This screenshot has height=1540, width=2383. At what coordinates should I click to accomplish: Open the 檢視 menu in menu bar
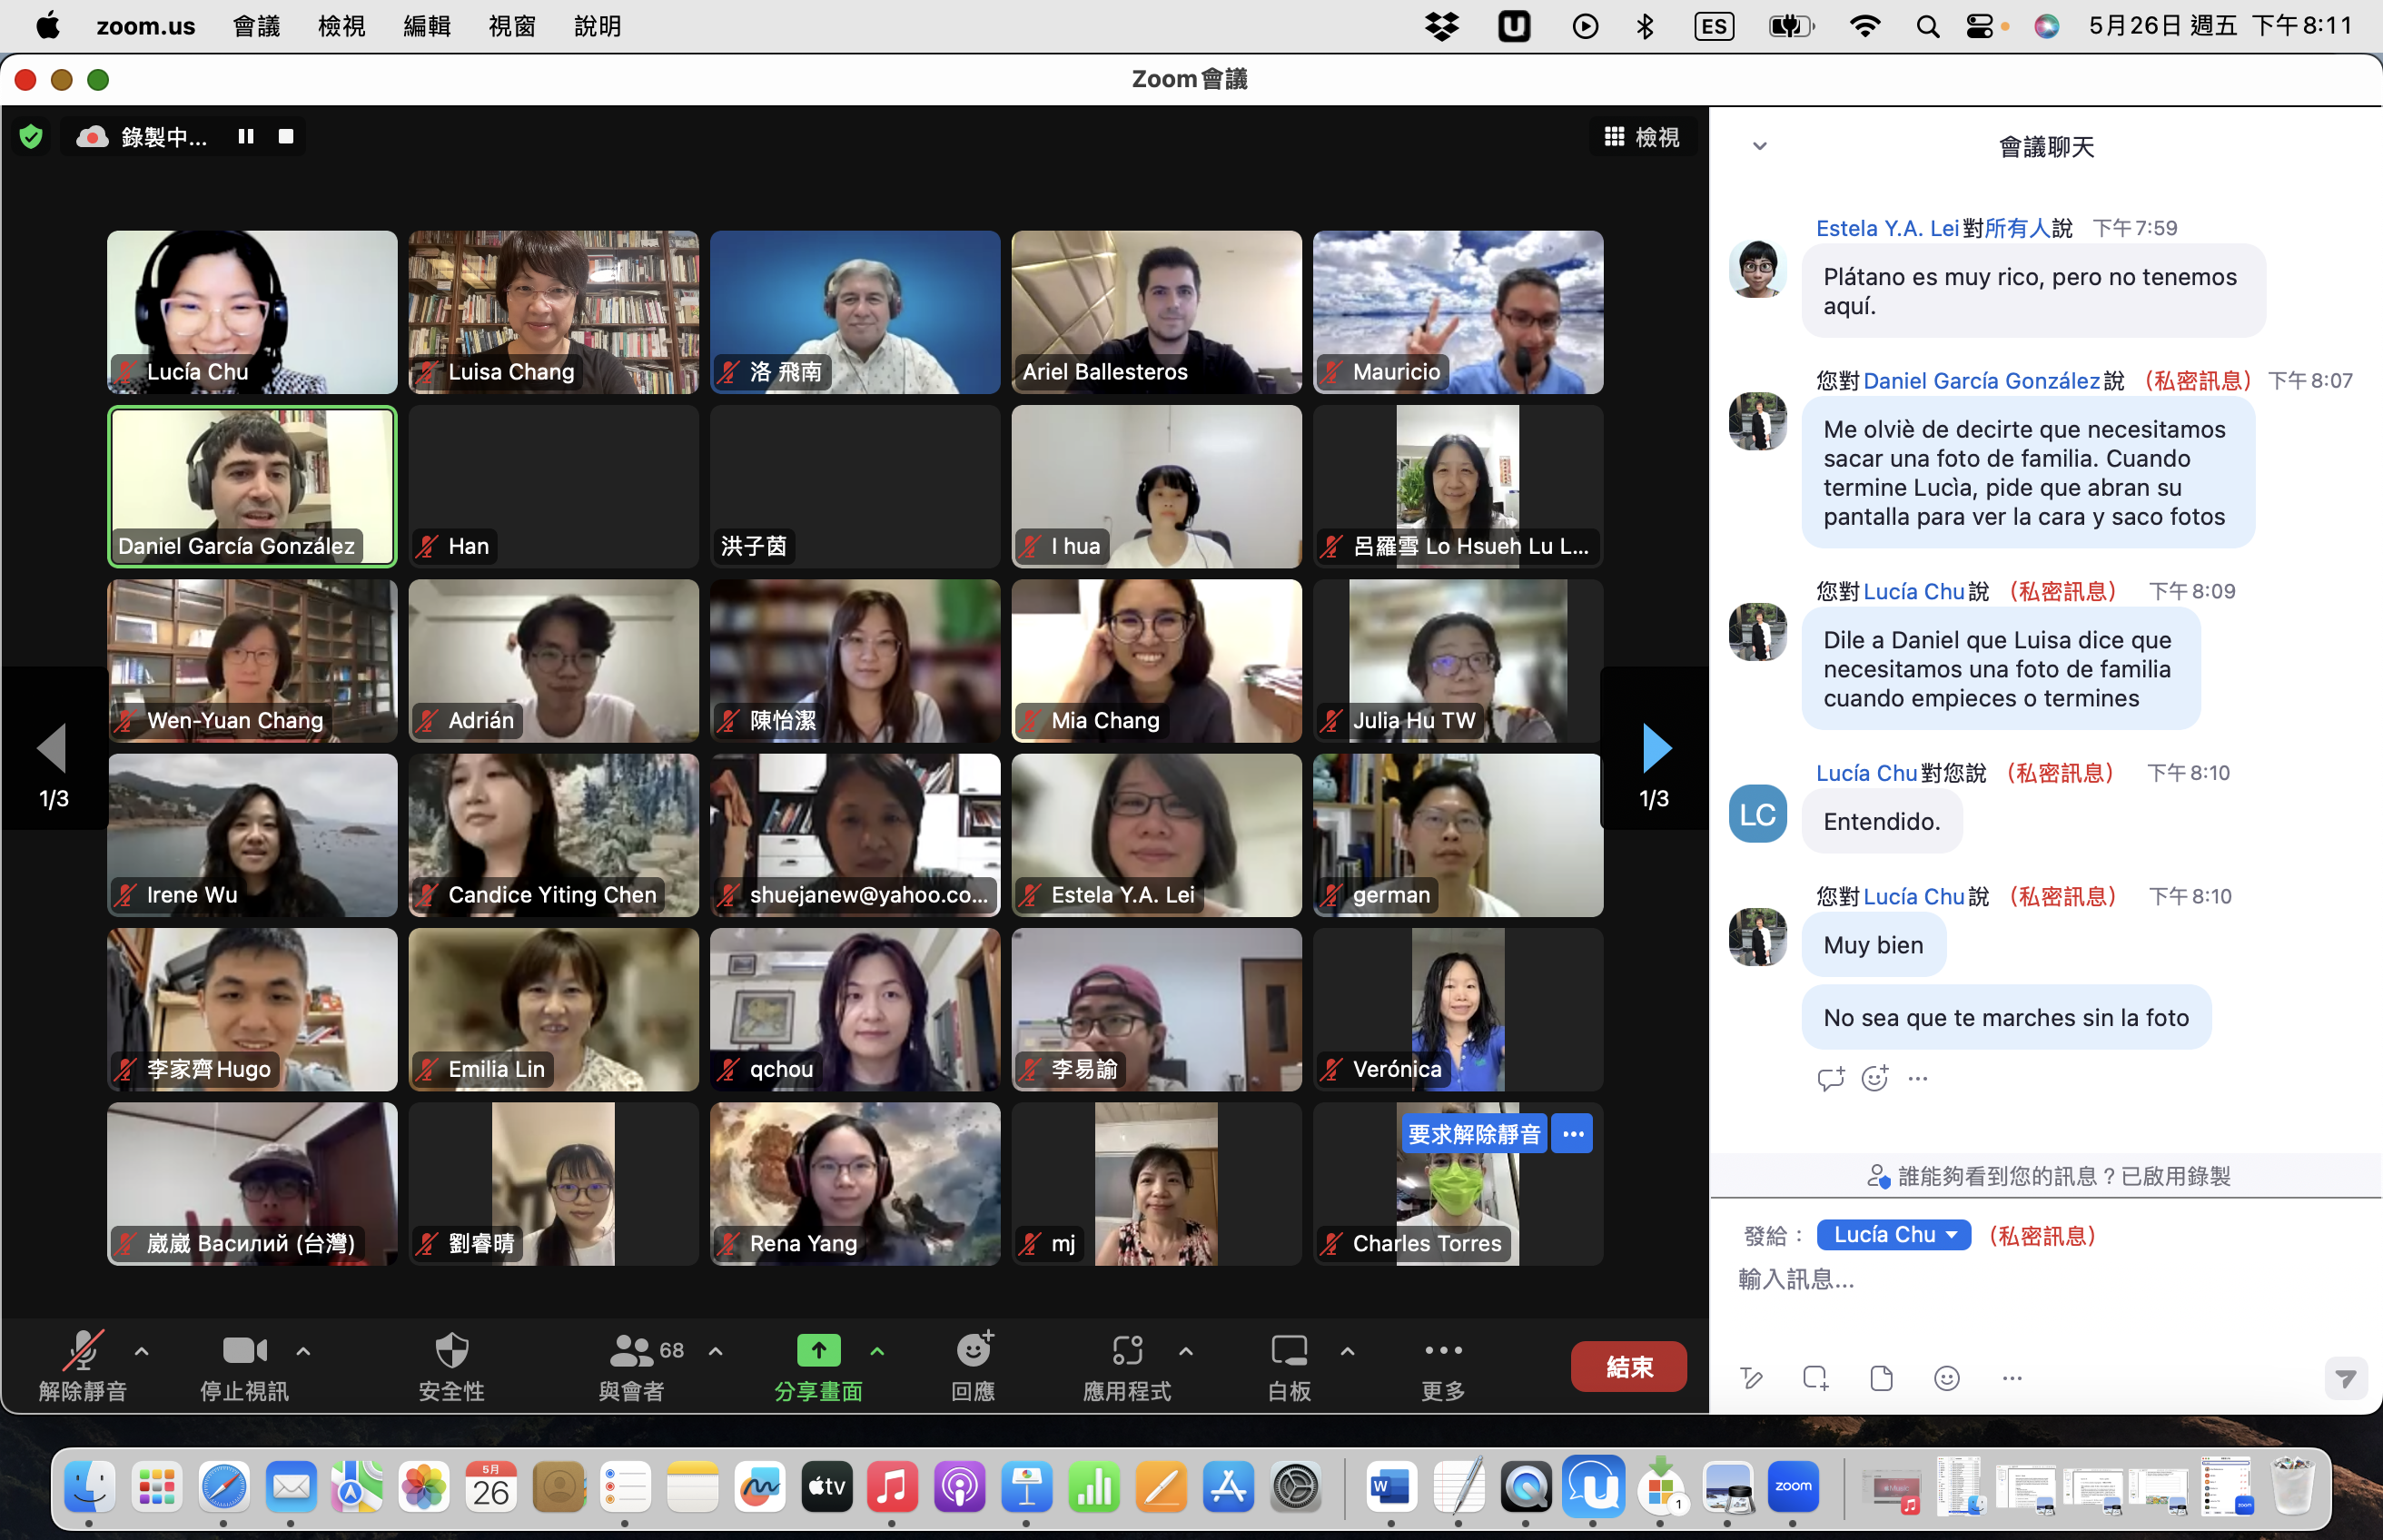342,26
